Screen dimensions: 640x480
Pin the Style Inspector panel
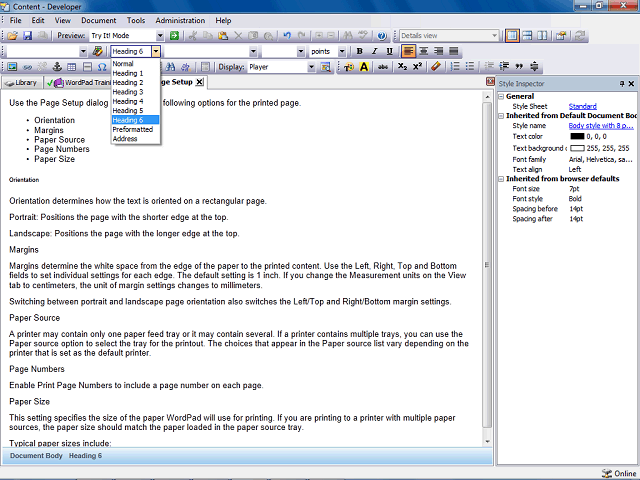pyautogui.click(x=622, y=84)
